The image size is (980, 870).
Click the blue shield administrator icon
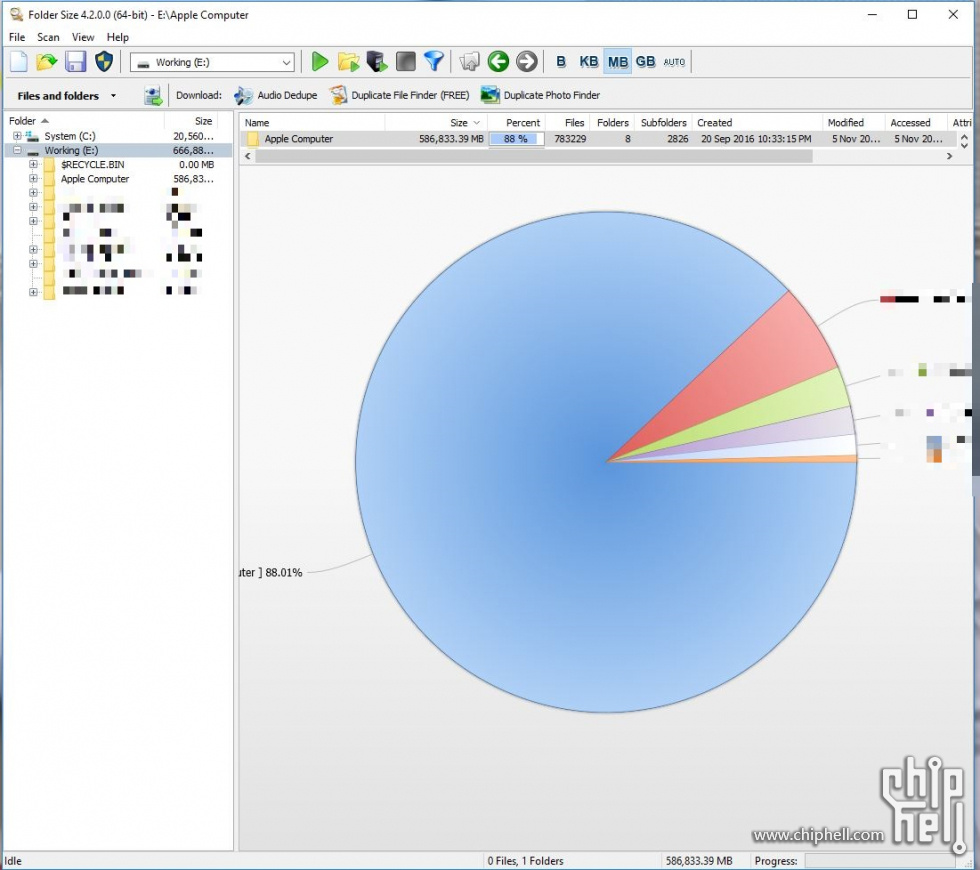[x=104, y=62]
